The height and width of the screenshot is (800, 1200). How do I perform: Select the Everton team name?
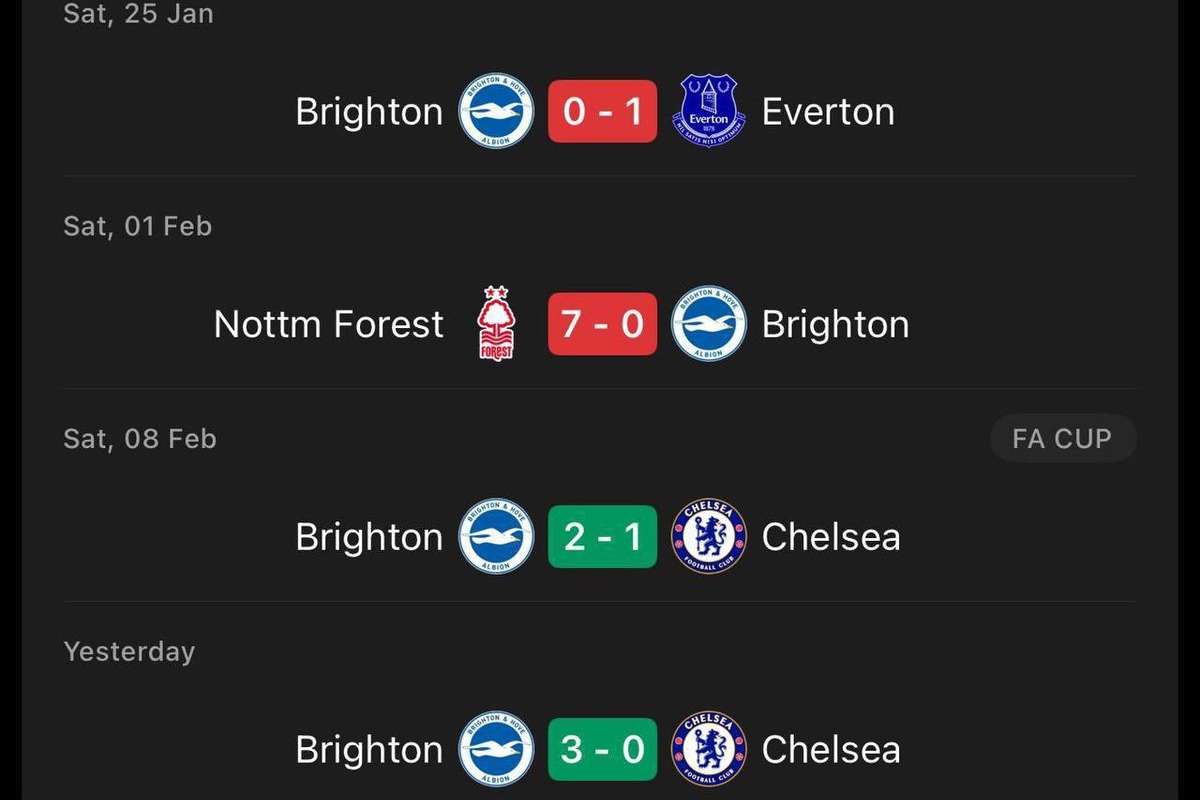click(828, 111)
